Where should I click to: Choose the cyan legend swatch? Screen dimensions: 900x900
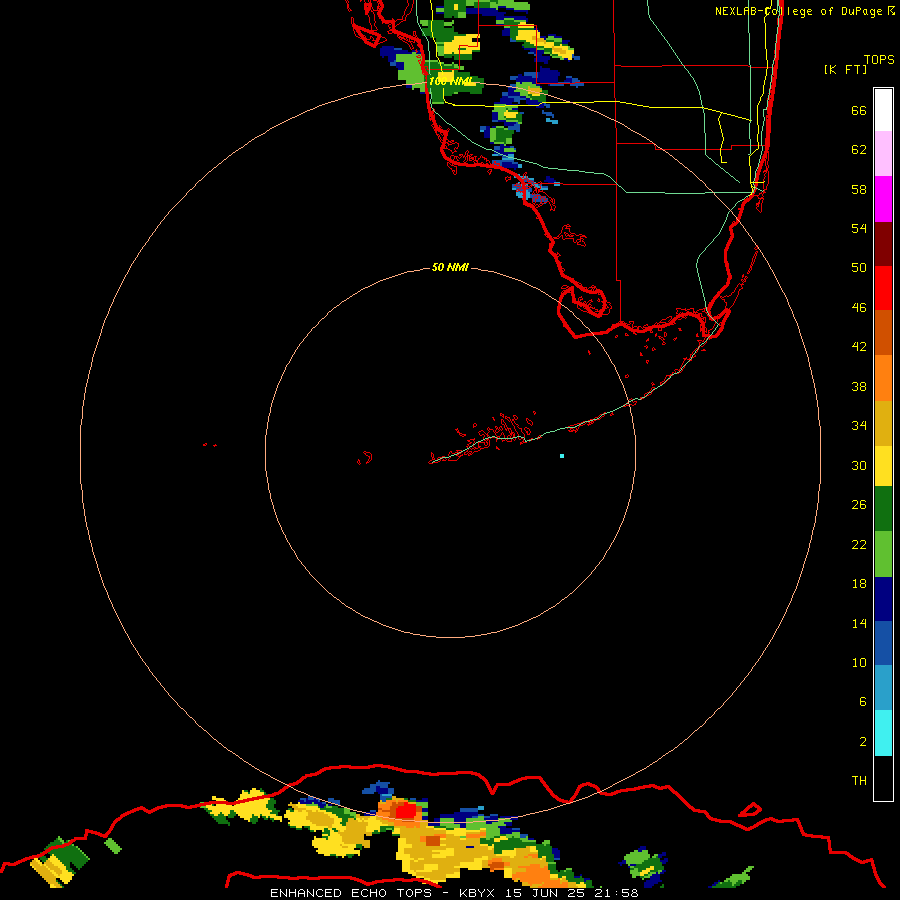point(883,733)
